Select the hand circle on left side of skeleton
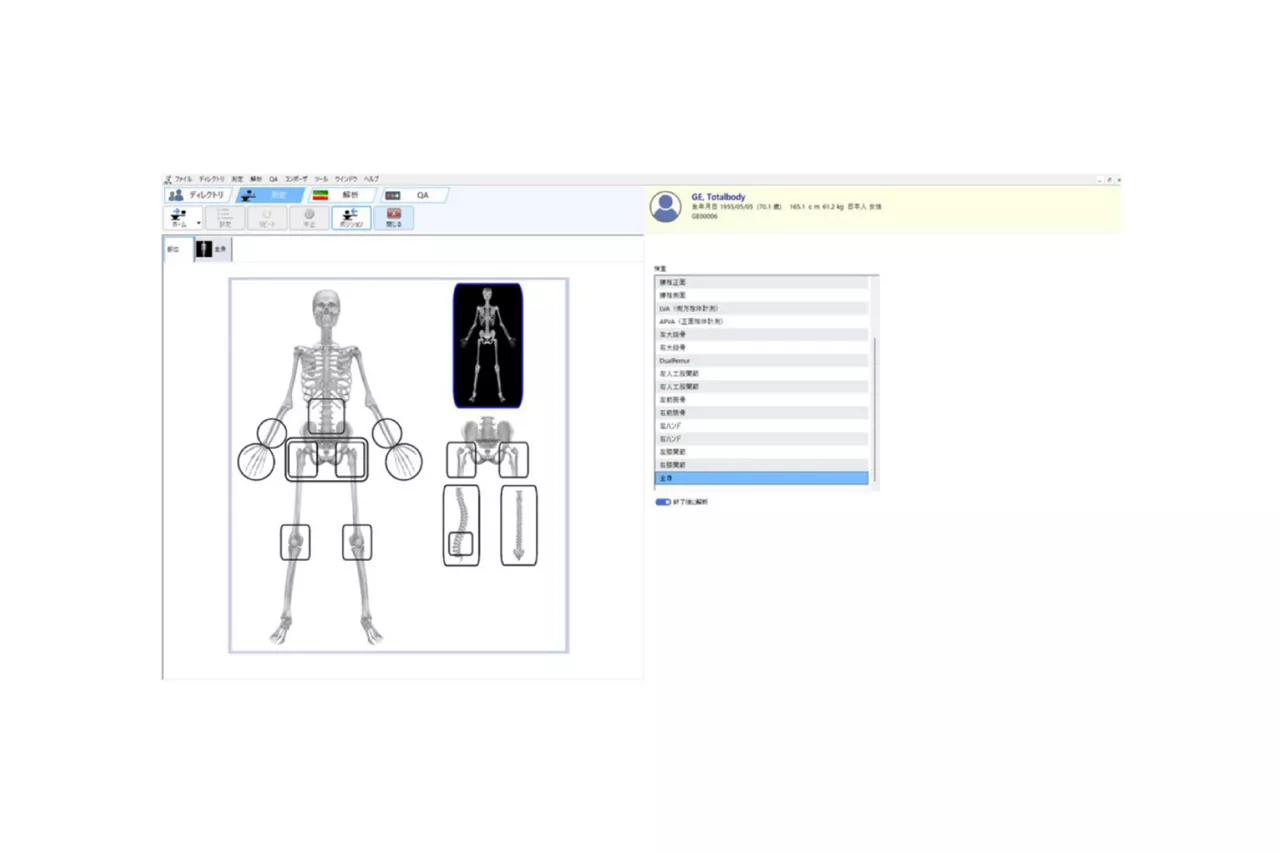The width and height of the screenshot is (1280, 854). pyautogui.click(x=256, y=462)
